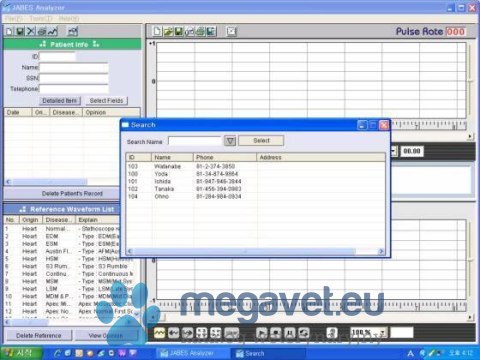Image resolution: width=480 pixels, height=360 pixels.
Task: Click the Search Name input field
Action: point(195,141)
